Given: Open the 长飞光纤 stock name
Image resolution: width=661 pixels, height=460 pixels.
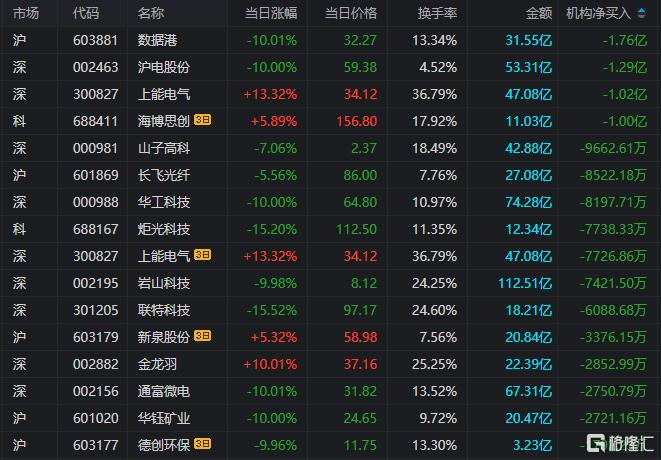Looking at the screenshot, I should [164, 174].
